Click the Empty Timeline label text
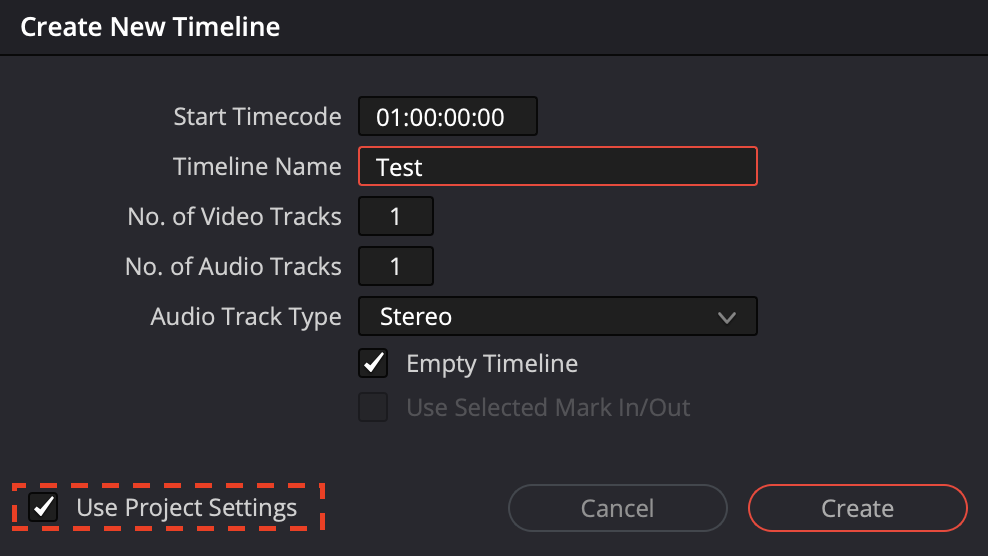Image resolution: width=988 pixels, height=556 pixels. 492,364
